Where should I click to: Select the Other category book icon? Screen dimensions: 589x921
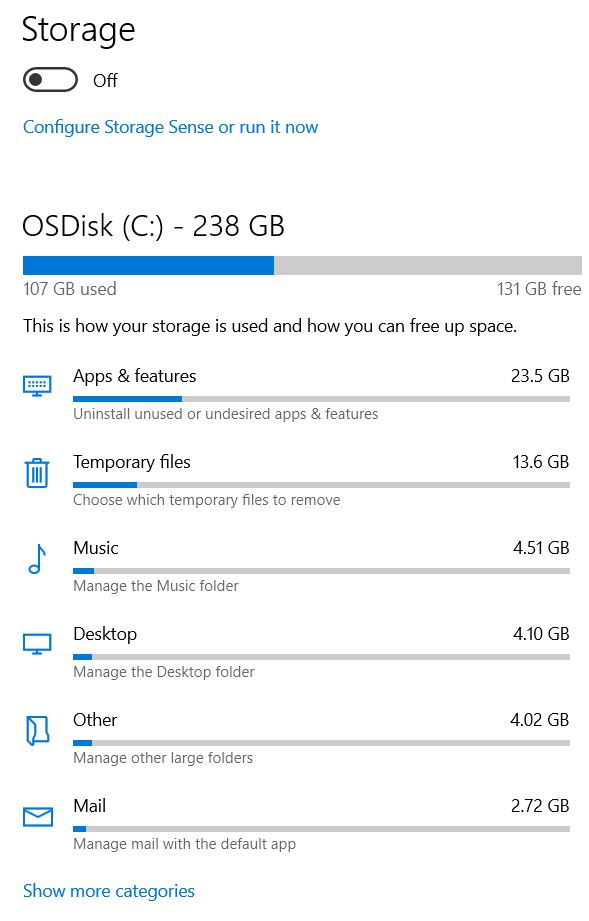(37, 729)
